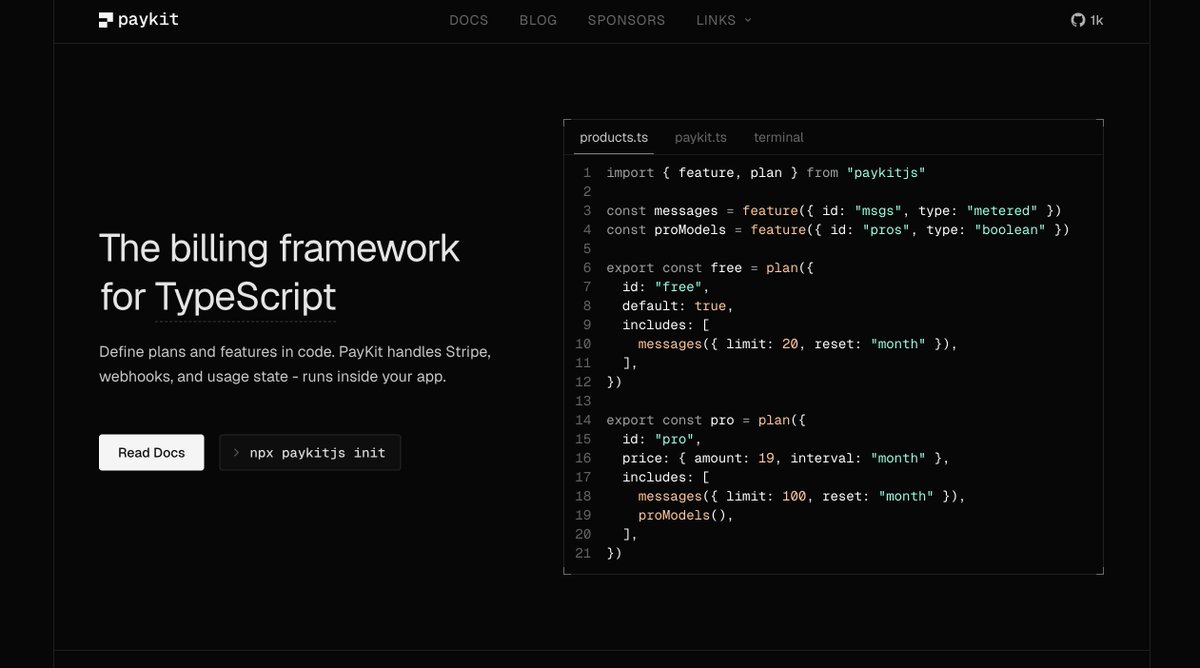1200x668 pixels.
Task: Open the DOCS nav link
Action: point(469,20)
